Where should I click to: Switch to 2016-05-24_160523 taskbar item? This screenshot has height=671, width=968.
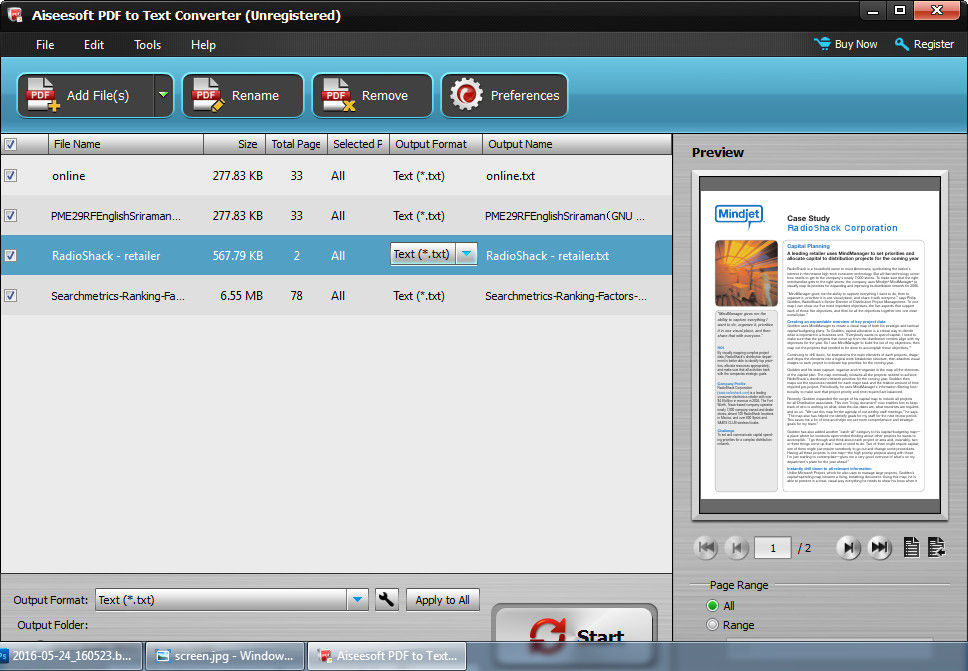pyautogui.click(x=71, y=656)
